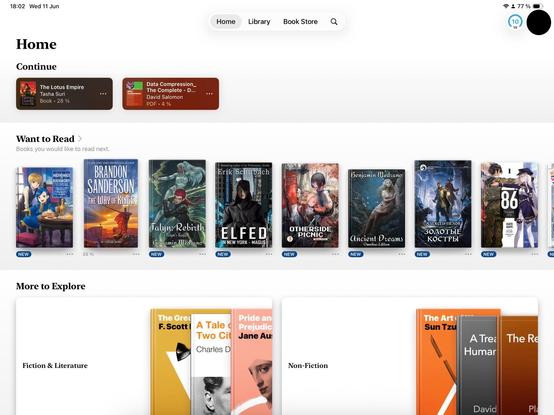The image size is (554, 415).
Task: Open Ancient Dreams book cover
Action: tap(377, 208)
